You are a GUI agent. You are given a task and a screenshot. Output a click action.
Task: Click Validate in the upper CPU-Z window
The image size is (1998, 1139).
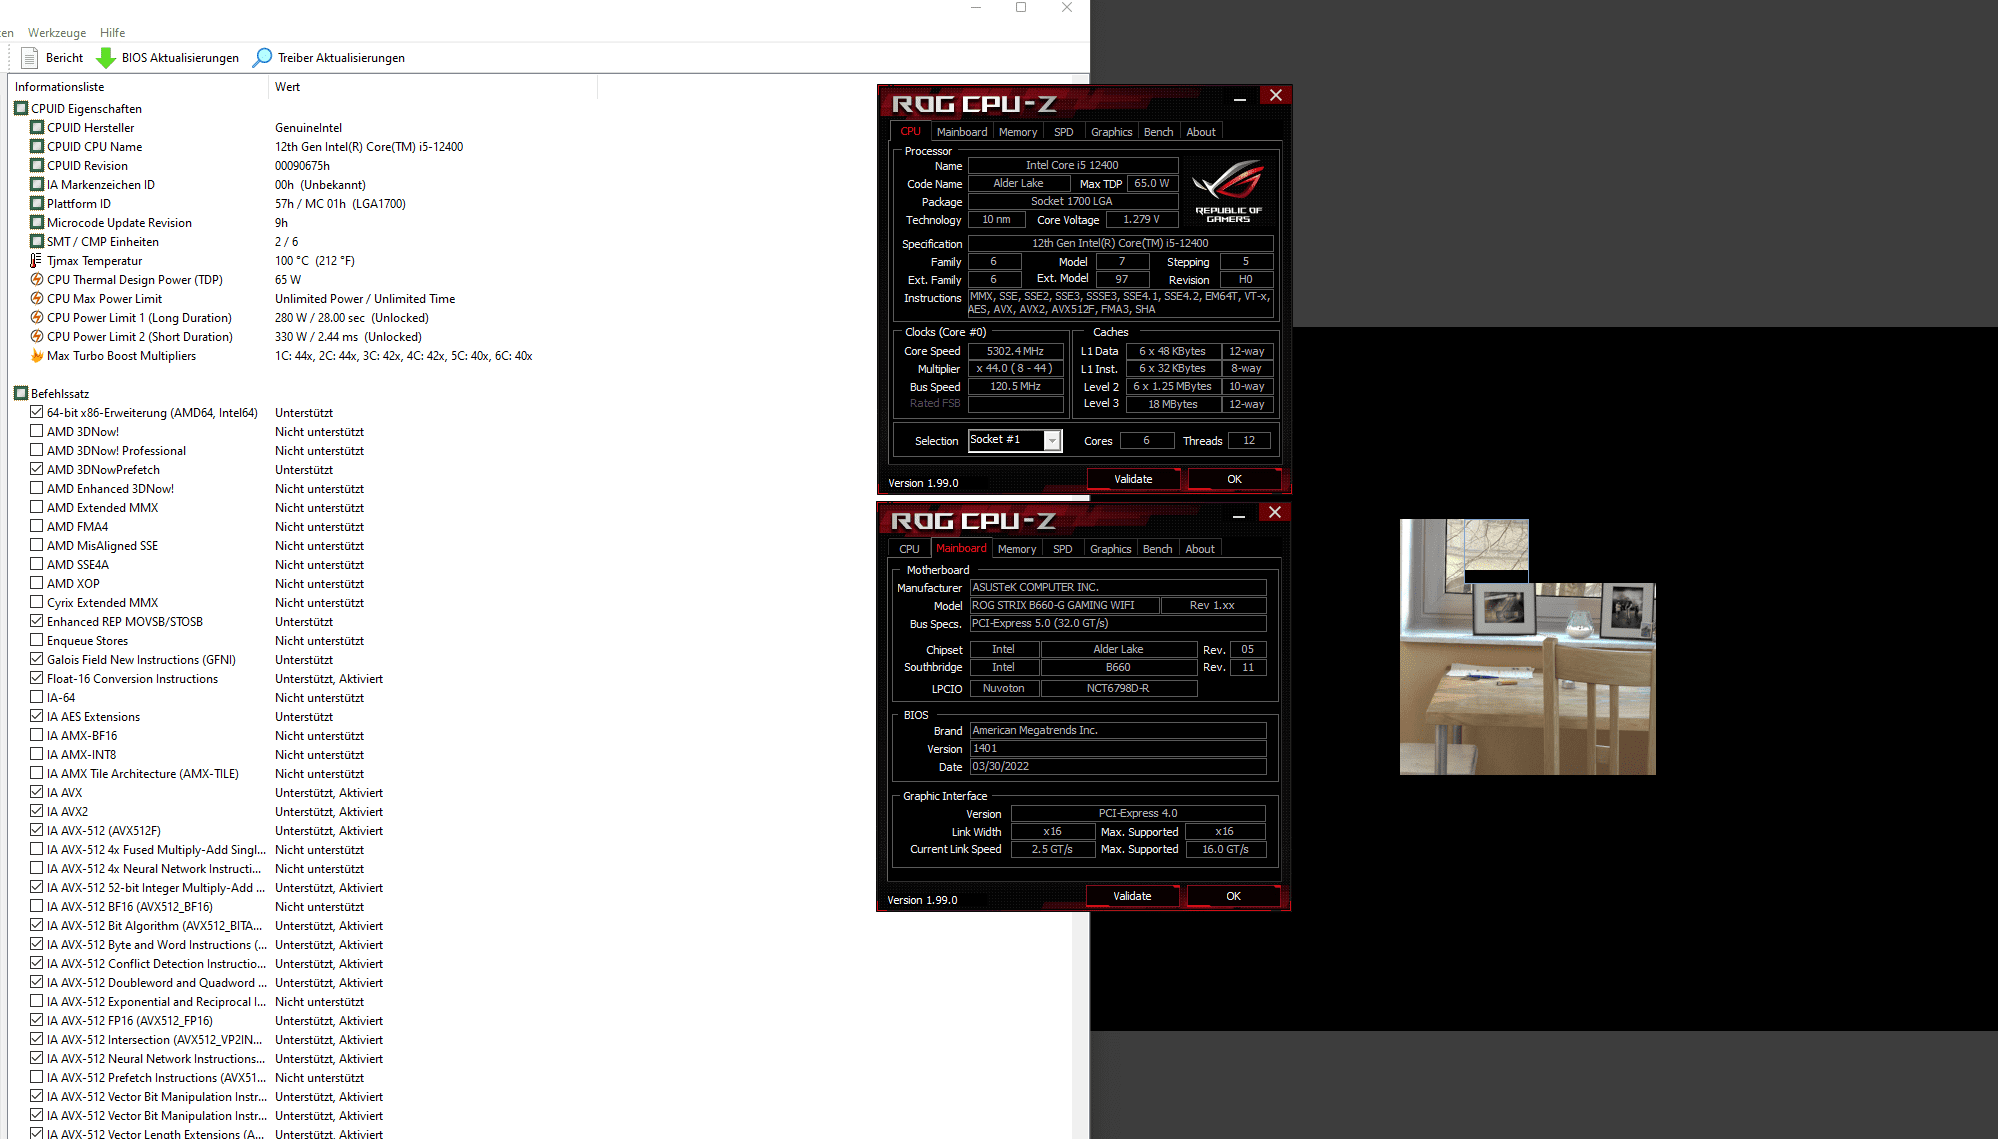(x=1133, y=479)
